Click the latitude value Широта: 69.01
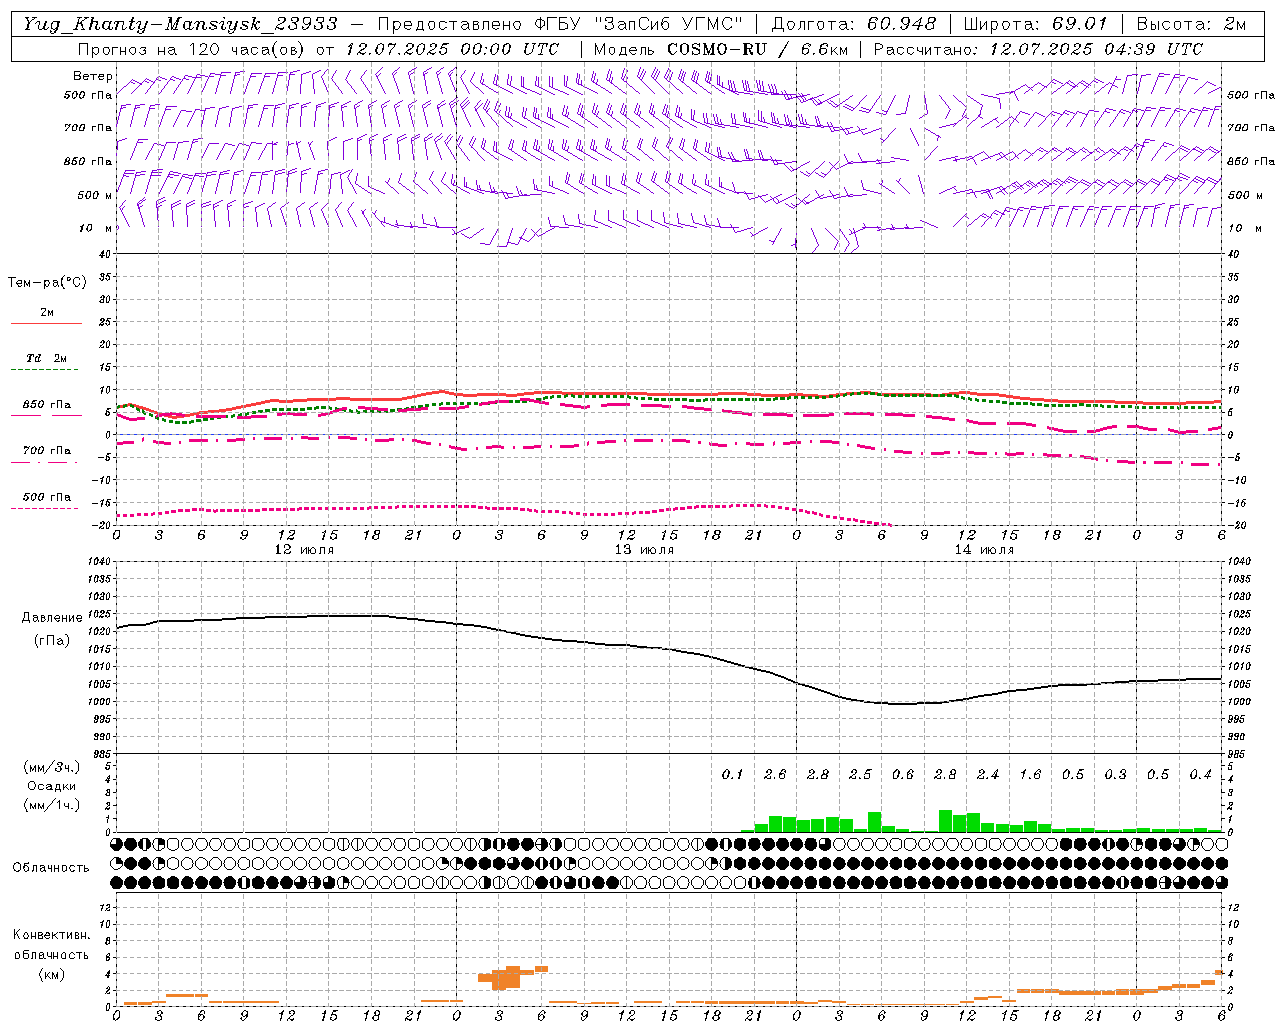This screenshot has height=1024, width=1280. (1036, 24)
